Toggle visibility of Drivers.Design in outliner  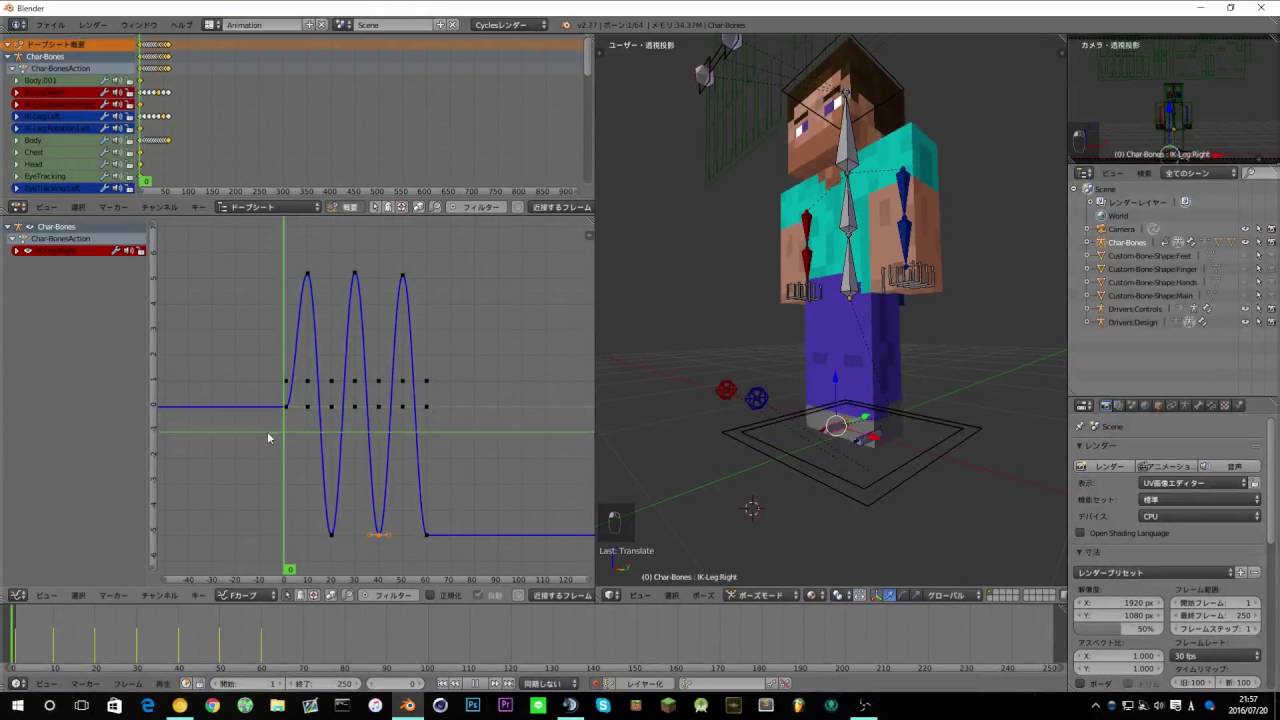click(1245, 322)
